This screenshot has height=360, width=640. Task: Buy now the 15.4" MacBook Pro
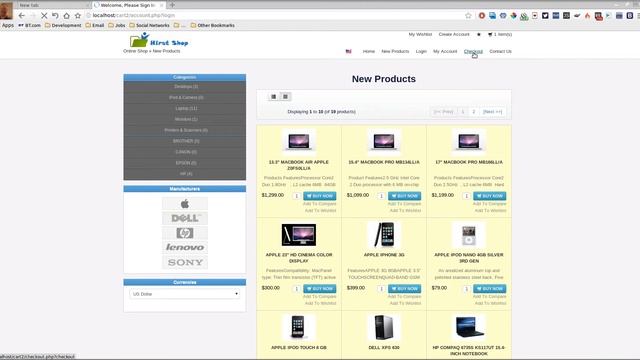(x=404, y=196)
